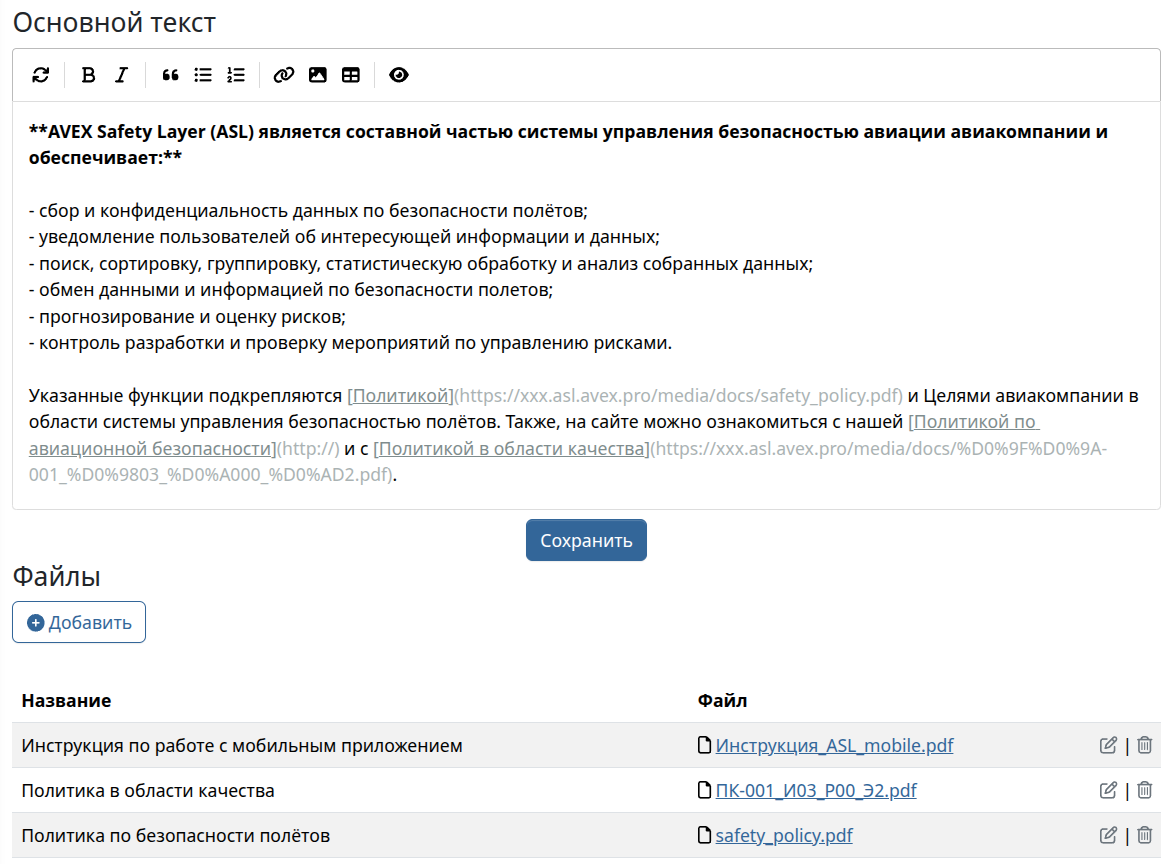Edit the mobile app instruction file row

(1108, 745)
